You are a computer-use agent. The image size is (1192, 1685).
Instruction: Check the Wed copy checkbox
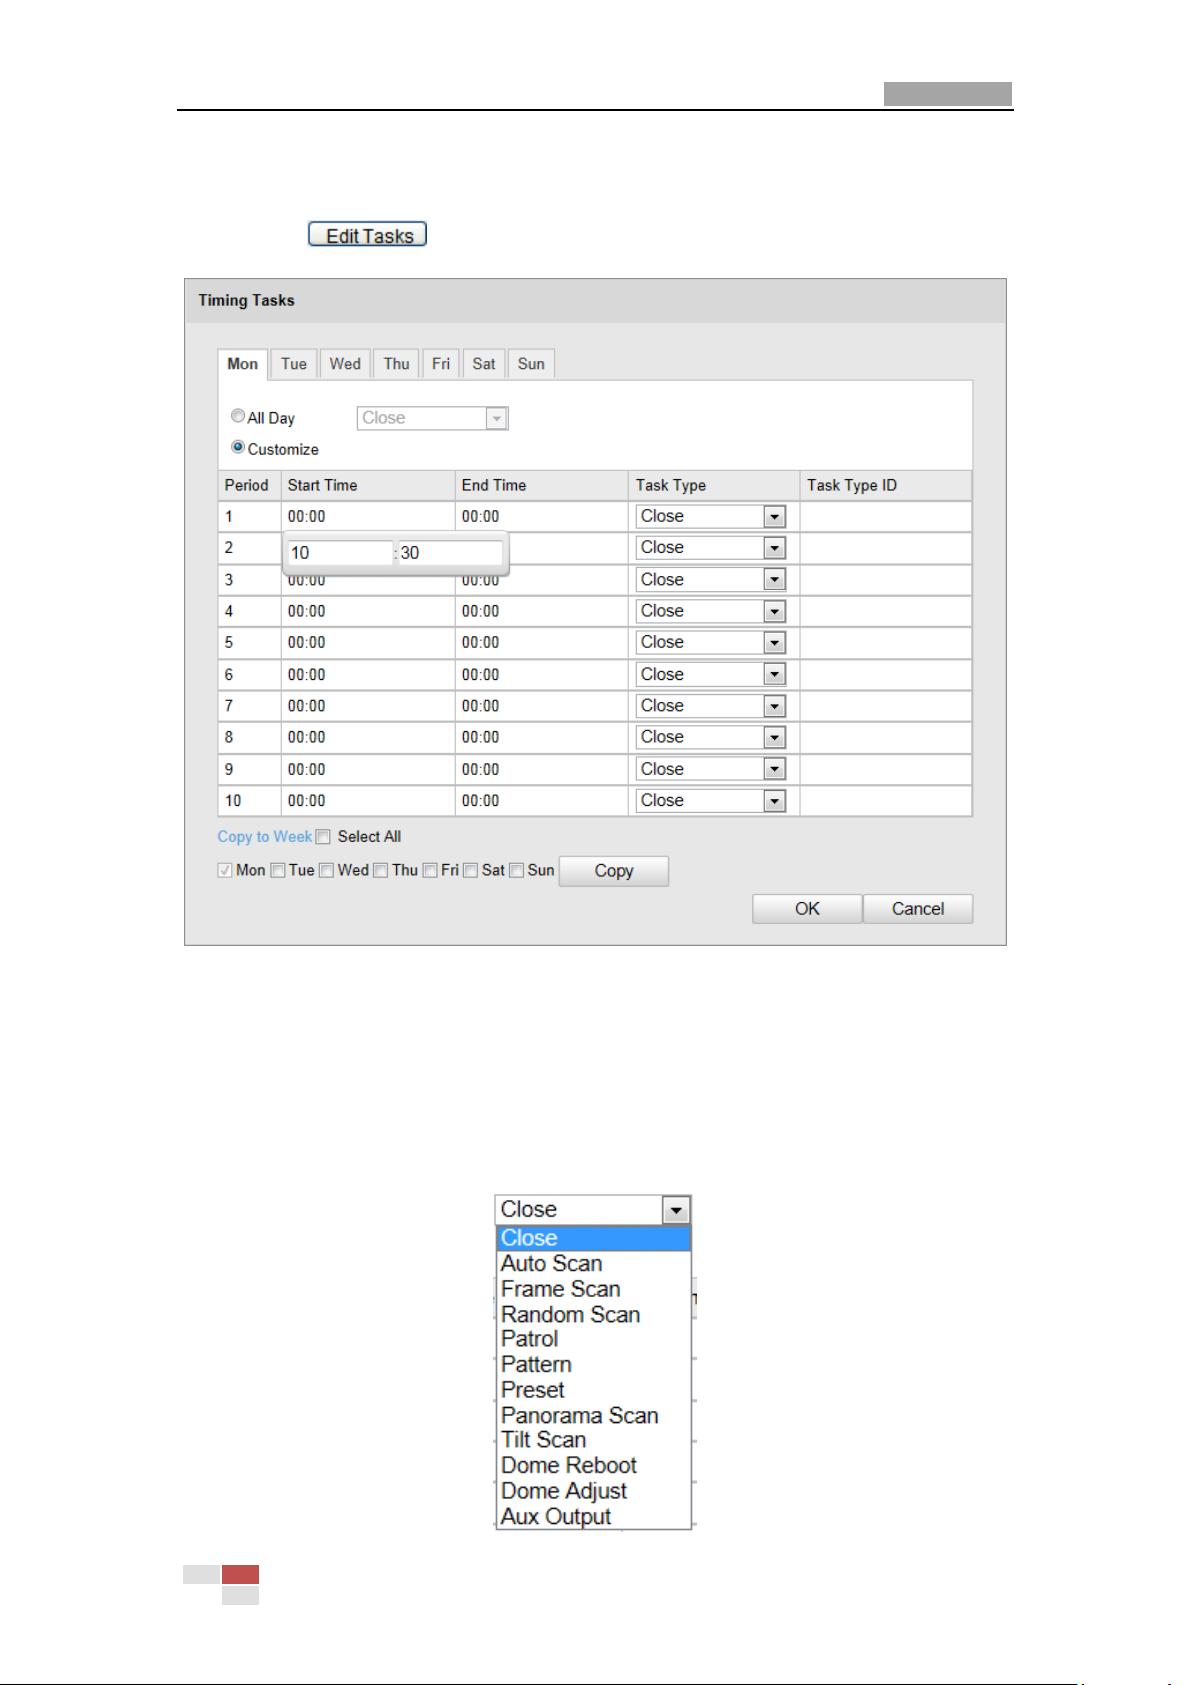pyautogui.click(x=327, y=871)
